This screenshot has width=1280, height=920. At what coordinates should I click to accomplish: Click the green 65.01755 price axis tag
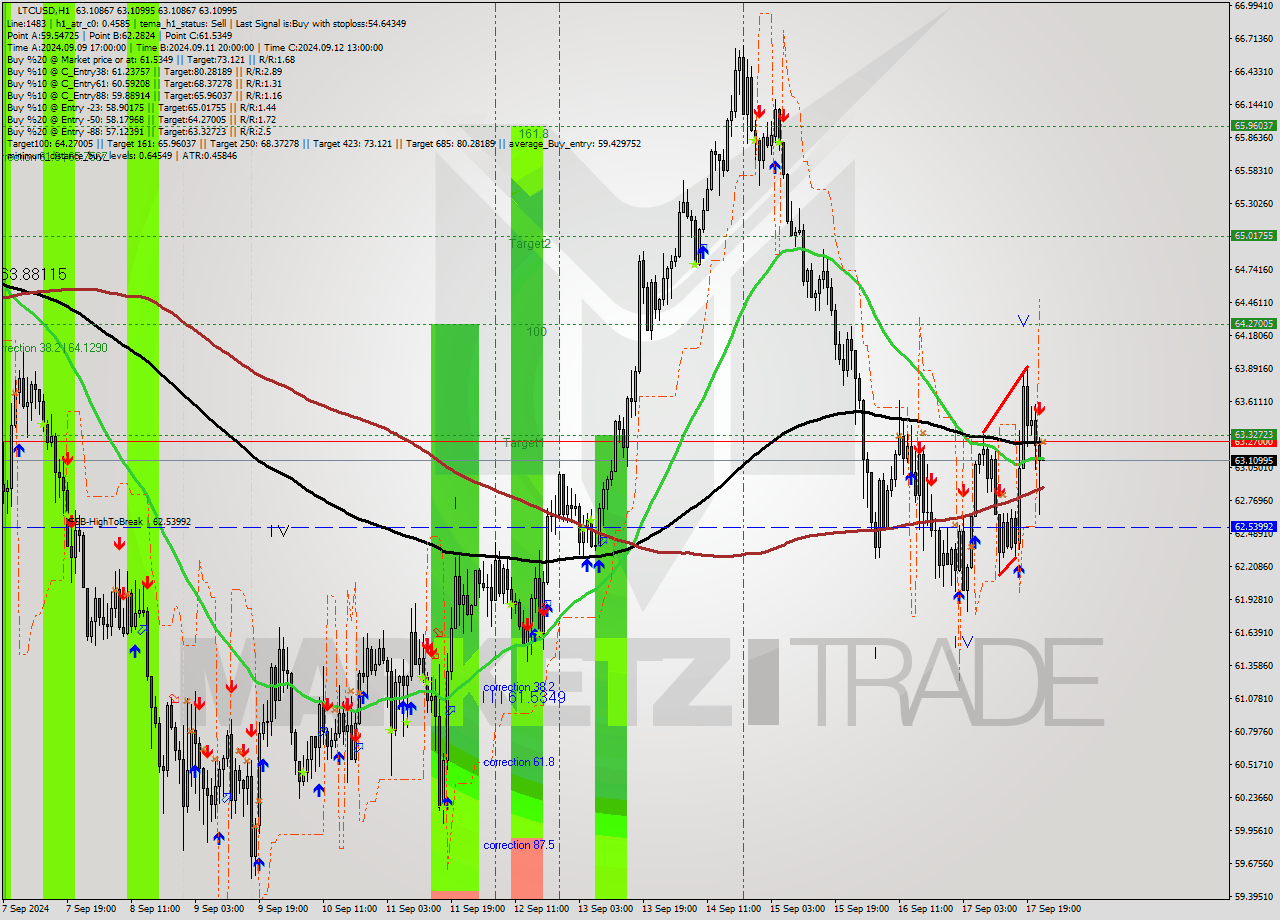click(x=1254, y=236)
